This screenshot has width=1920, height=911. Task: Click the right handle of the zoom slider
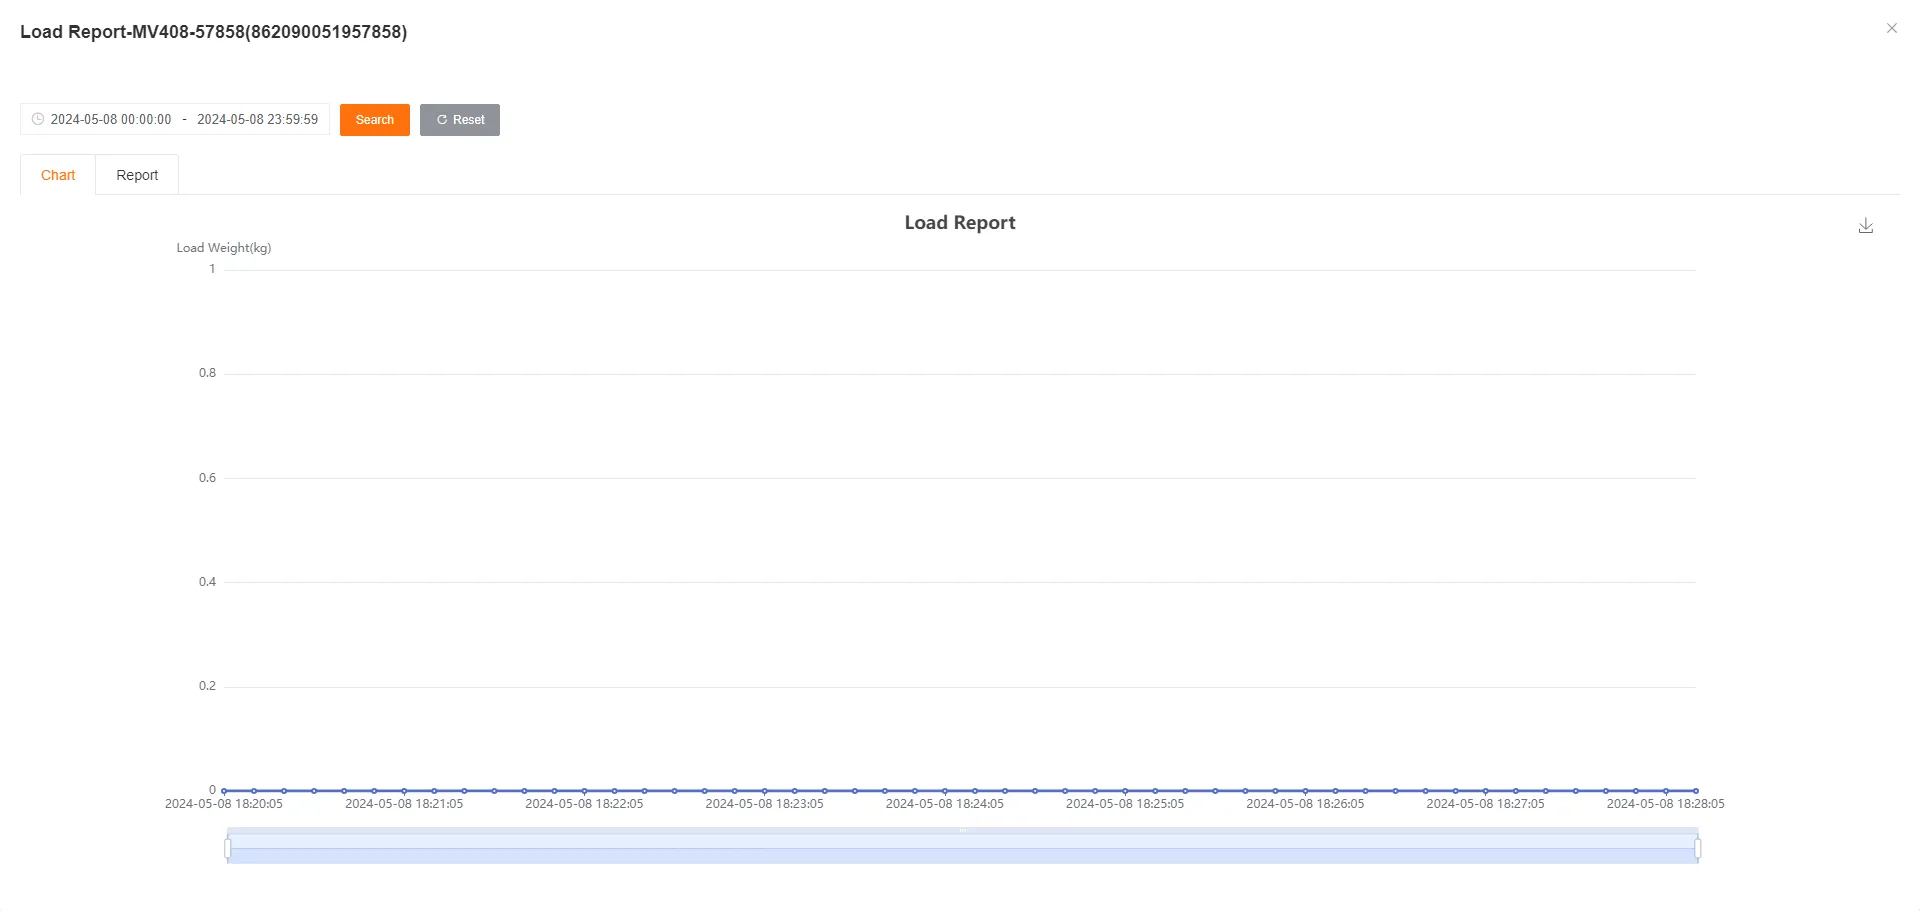(x=1696, y=846)
